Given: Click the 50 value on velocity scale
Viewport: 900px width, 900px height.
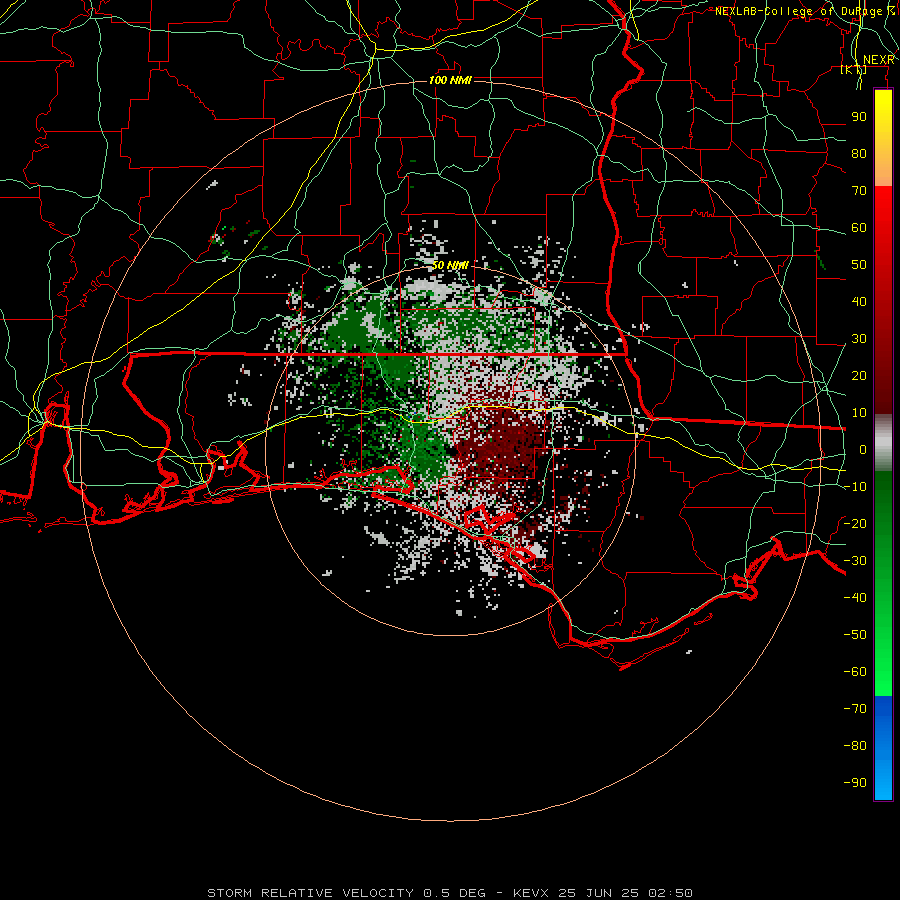Looking at the screenshot, I should (859, 265).
